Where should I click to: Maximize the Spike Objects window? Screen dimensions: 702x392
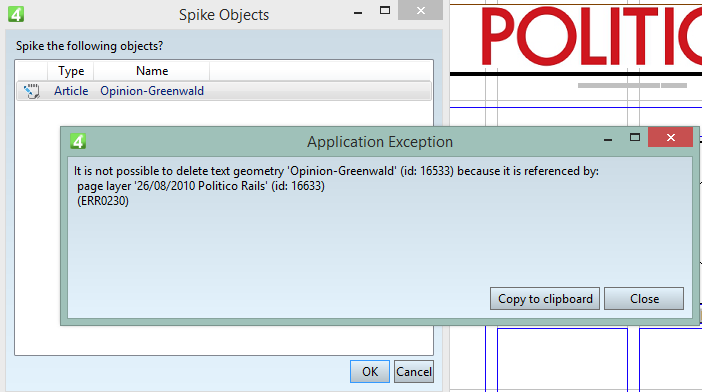pyautogui.click(x=385, y=10)
